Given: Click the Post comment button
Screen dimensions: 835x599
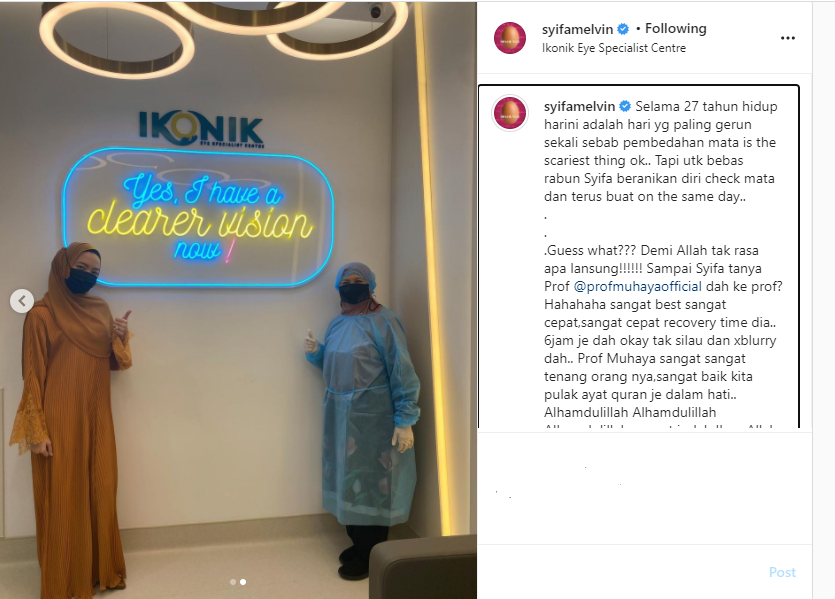Looking at the screenshot, I should [782, 572].
